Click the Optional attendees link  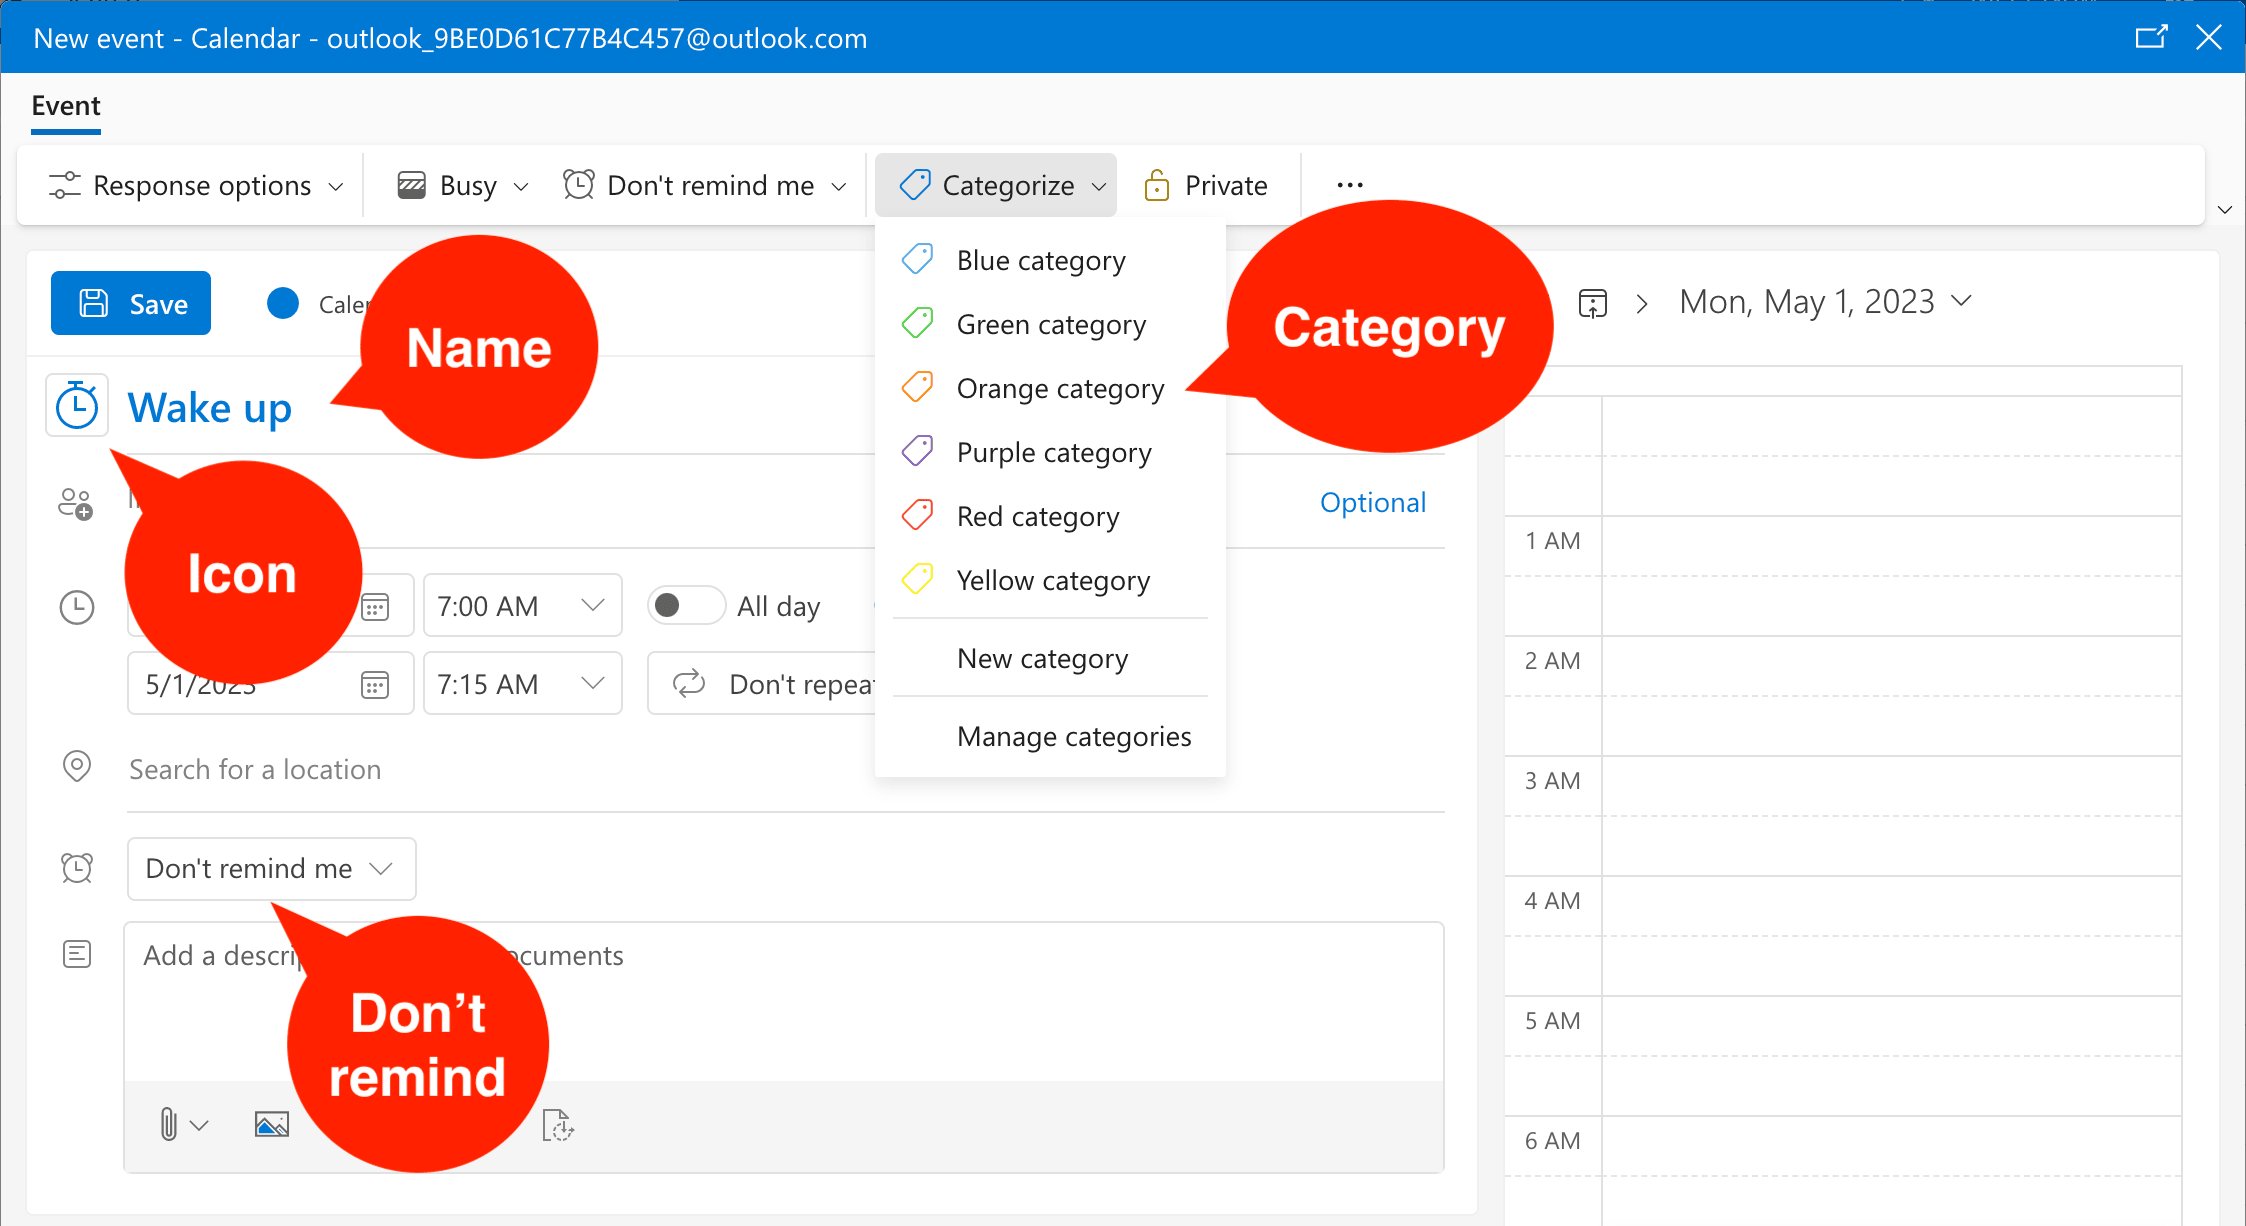coord(1372,502)
